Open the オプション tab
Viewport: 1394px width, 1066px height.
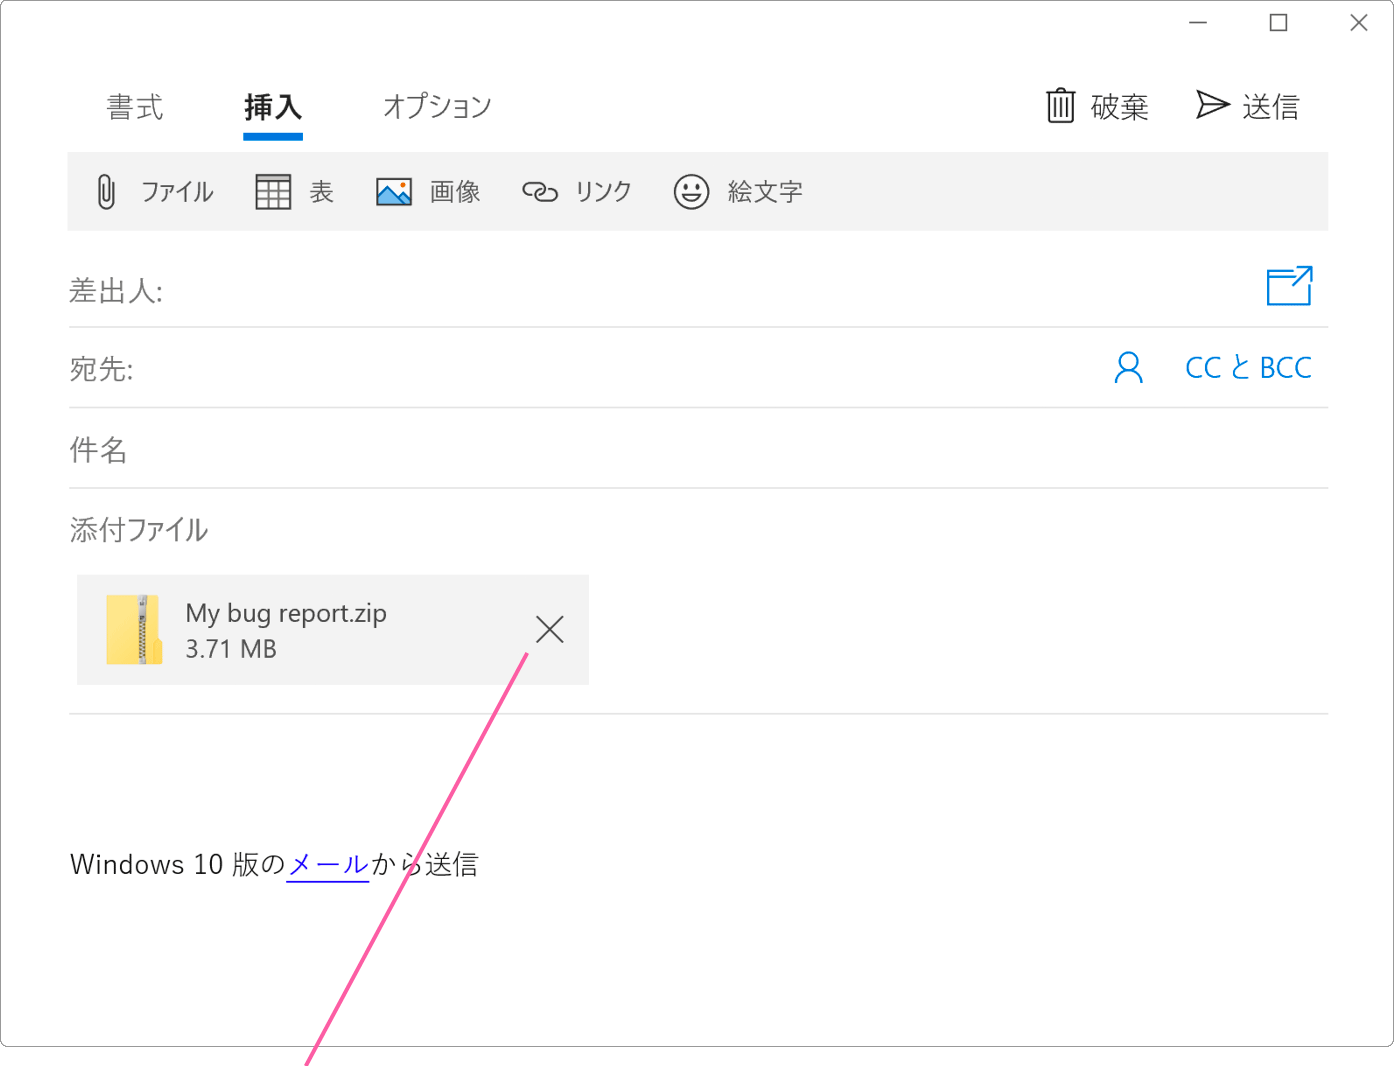pos(437,107)
